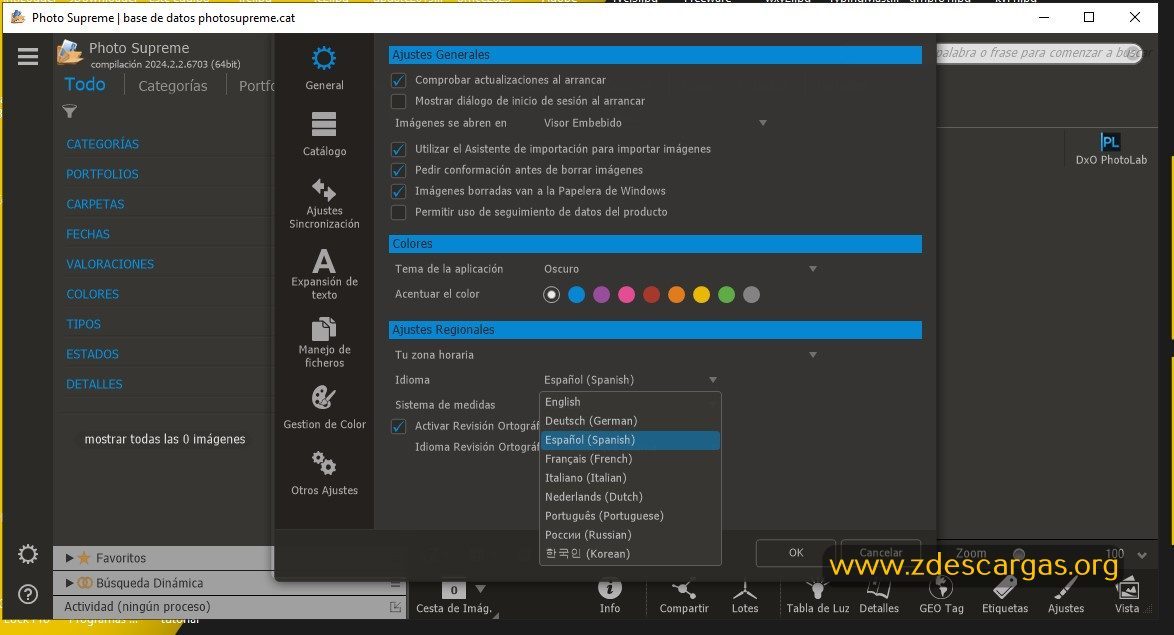Click the Compartir share icon

click(684, 597)
